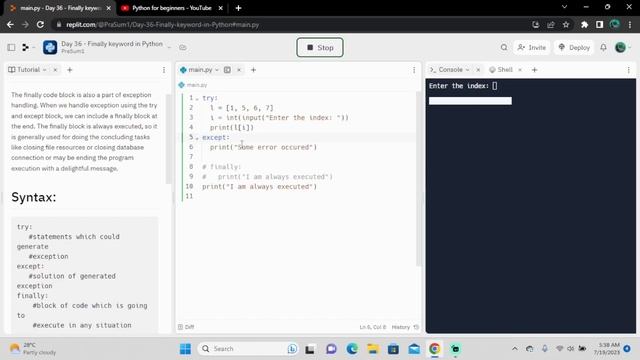Reload the page
Viewport: 640px width, 360px height.
pos(40,24)
